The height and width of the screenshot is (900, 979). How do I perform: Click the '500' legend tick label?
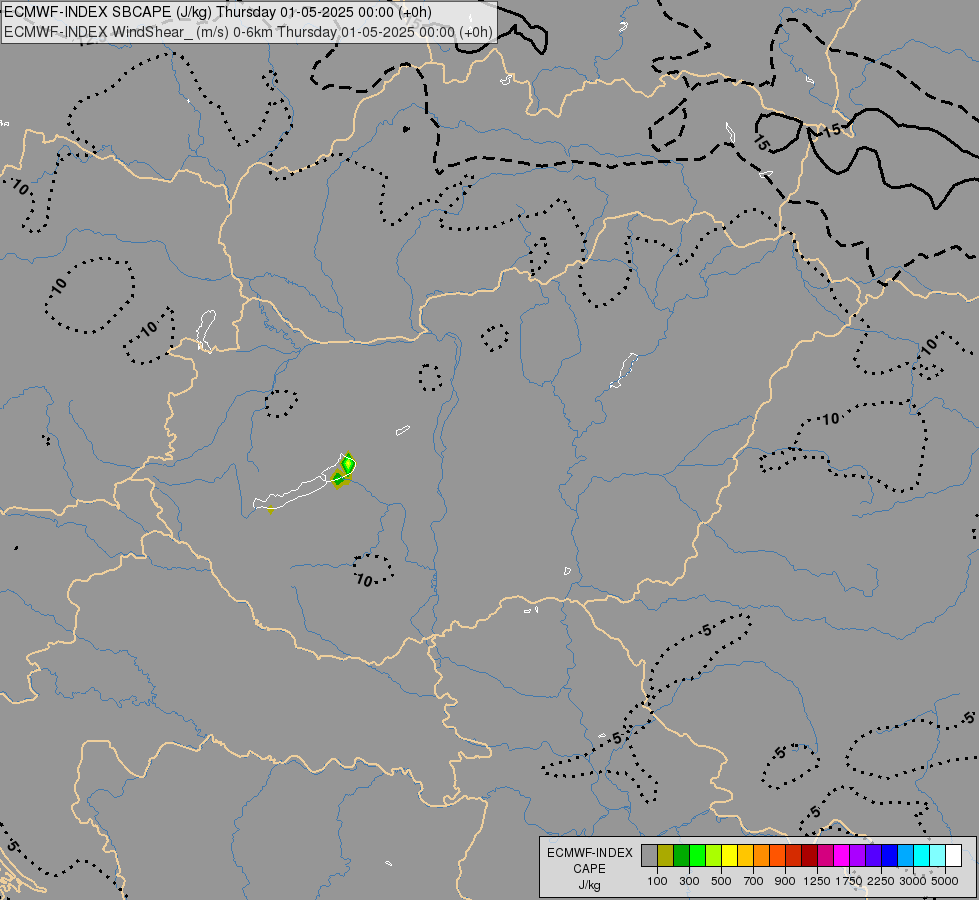(x=721, y=881)
